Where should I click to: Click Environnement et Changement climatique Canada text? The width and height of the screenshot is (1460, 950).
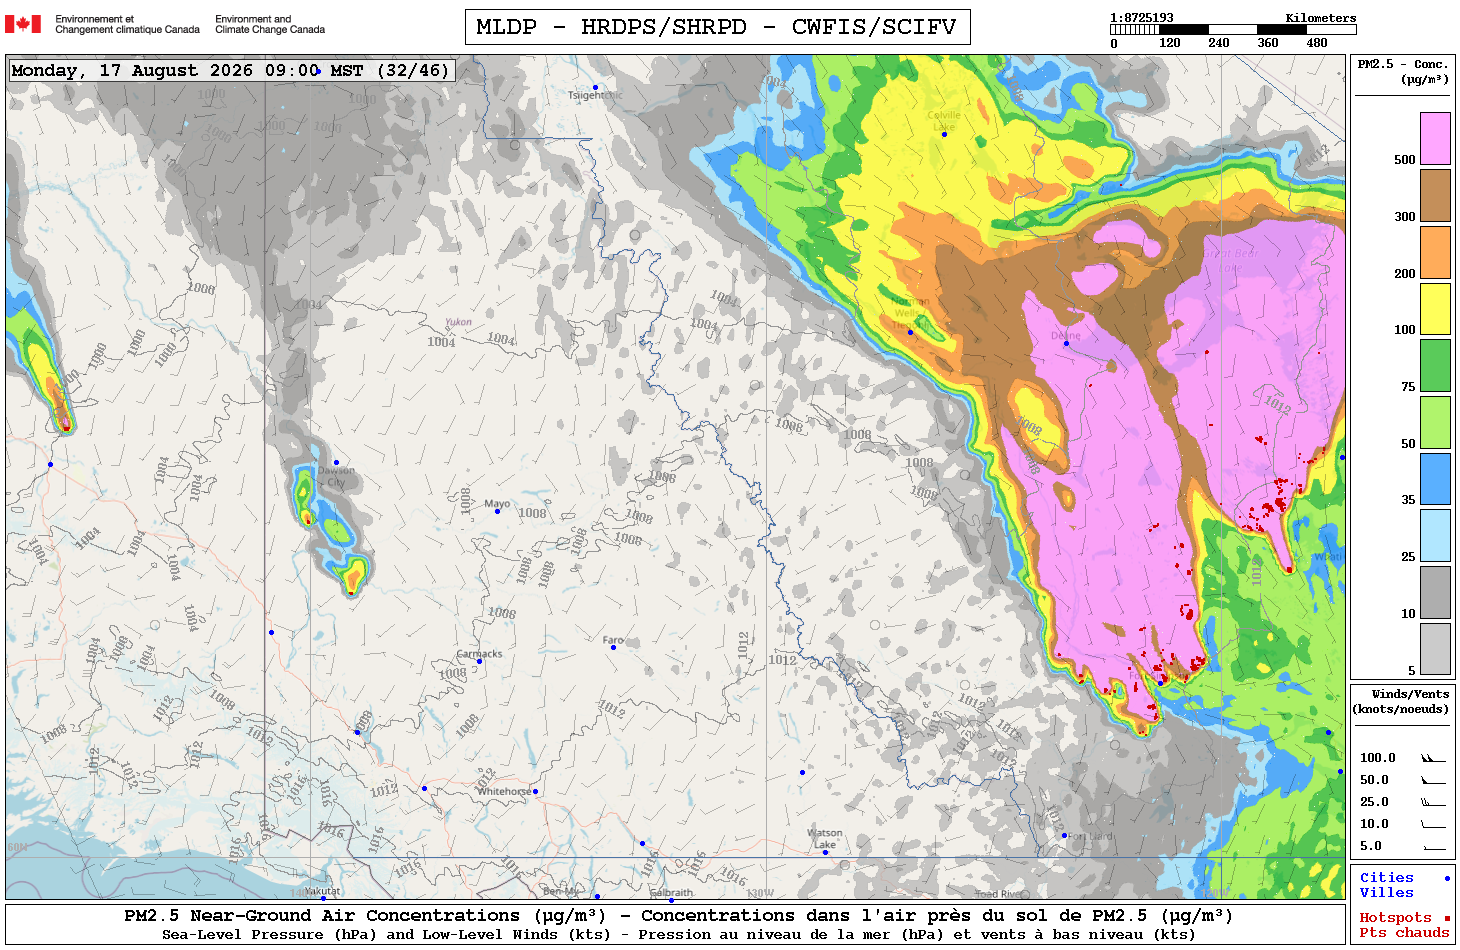pyautogui.click(x=127, y=24)
